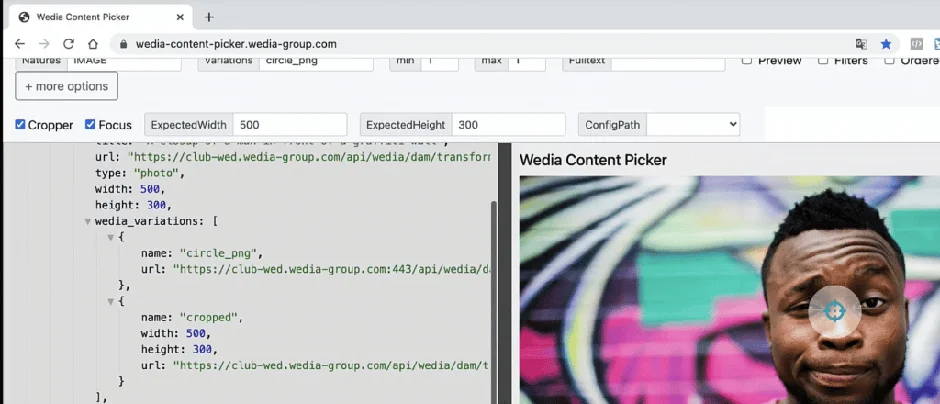The image size is (940, 404).
Task: Click the ExpectedWidth field showing 500
Action: 290,125
